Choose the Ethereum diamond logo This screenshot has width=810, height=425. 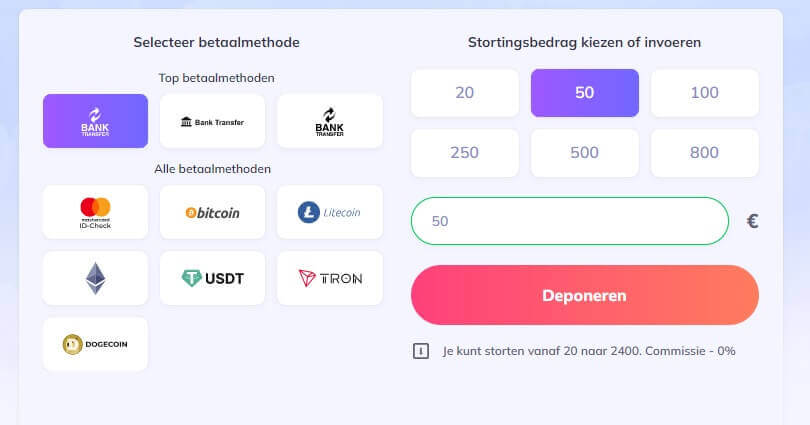click(95, 278)
